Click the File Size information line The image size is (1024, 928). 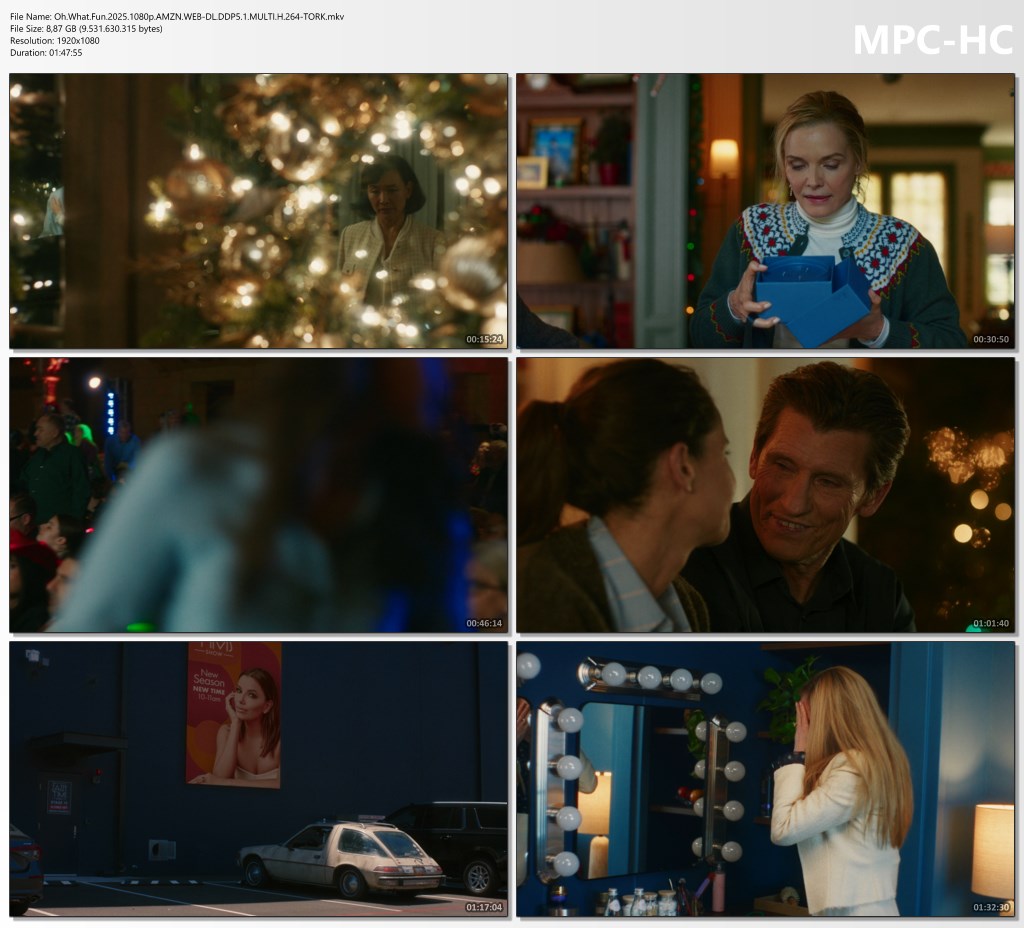pyautogui.click(x=86, y=28)
